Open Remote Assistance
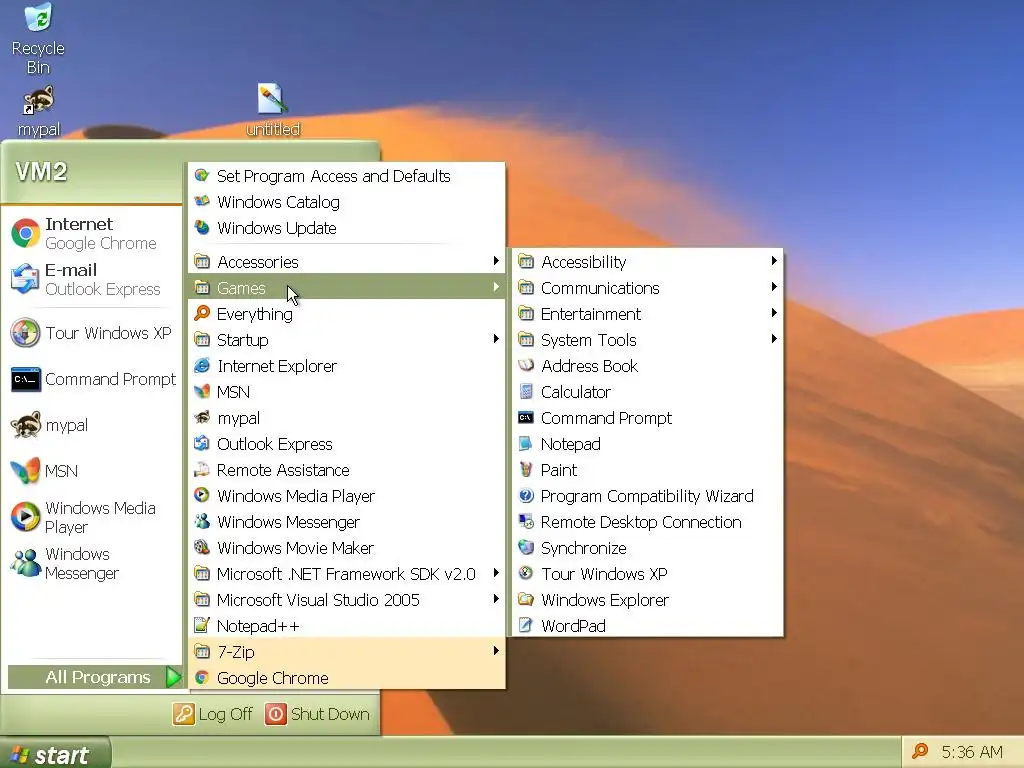 point(347,470)
